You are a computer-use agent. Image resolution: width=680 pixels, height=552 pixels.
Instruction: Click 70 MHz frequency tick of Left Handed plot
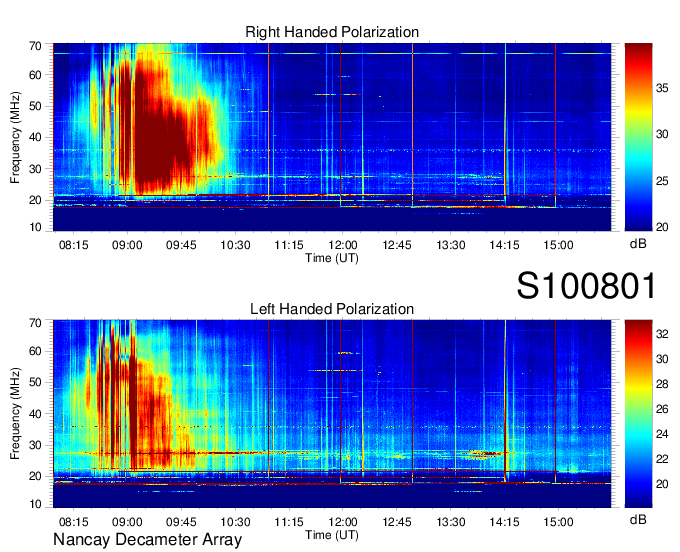click(x=35, y=323)
